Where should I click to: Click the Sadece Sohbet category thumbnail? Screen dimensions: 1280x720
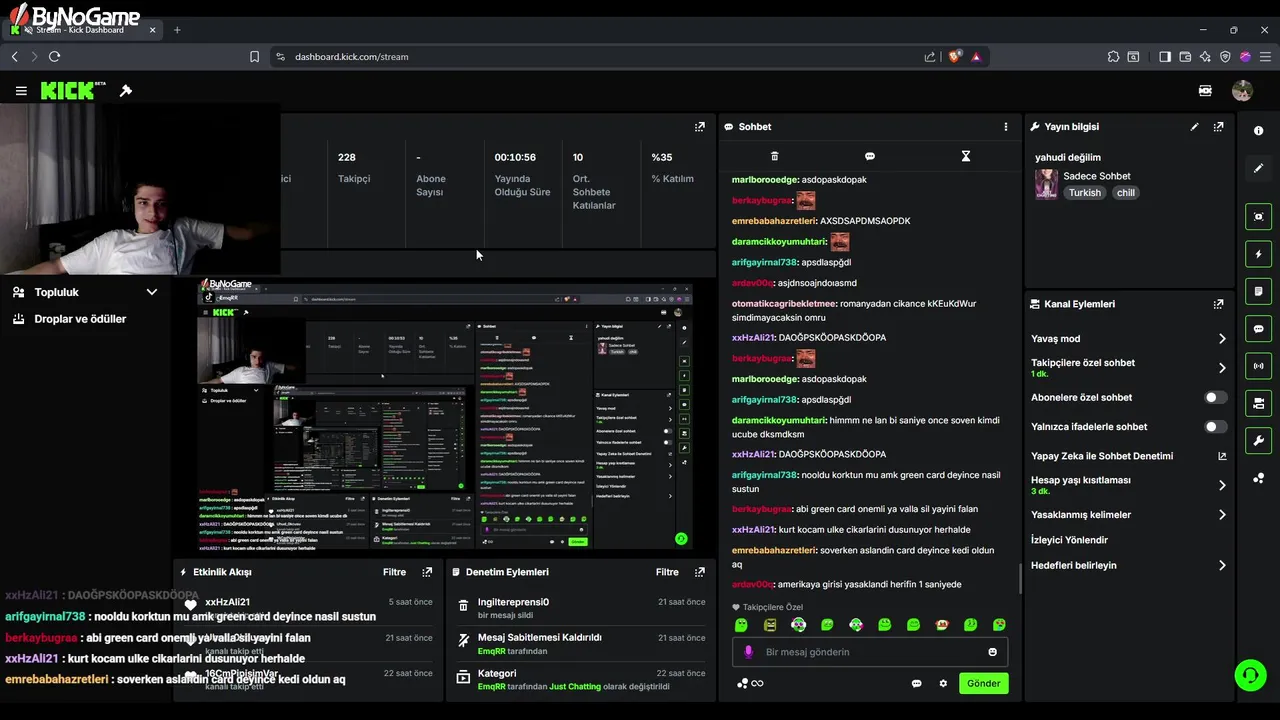(x=1046, y=184)
